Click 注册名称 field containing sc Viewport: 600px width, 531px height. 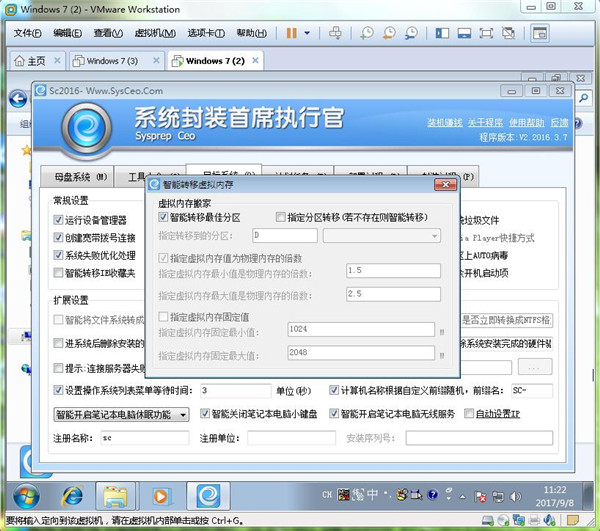145,438
